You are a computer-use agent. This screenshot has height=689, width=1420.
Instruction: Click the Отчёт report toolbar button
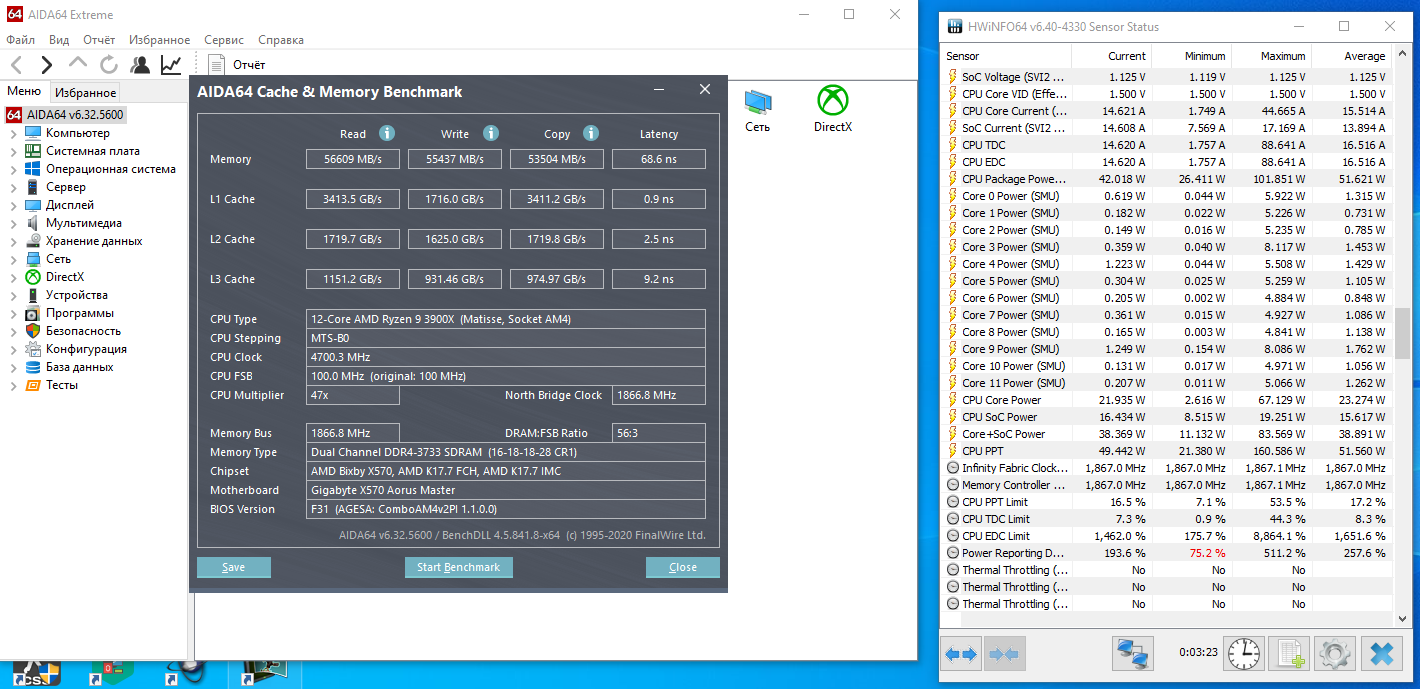[x=237, y=65]
